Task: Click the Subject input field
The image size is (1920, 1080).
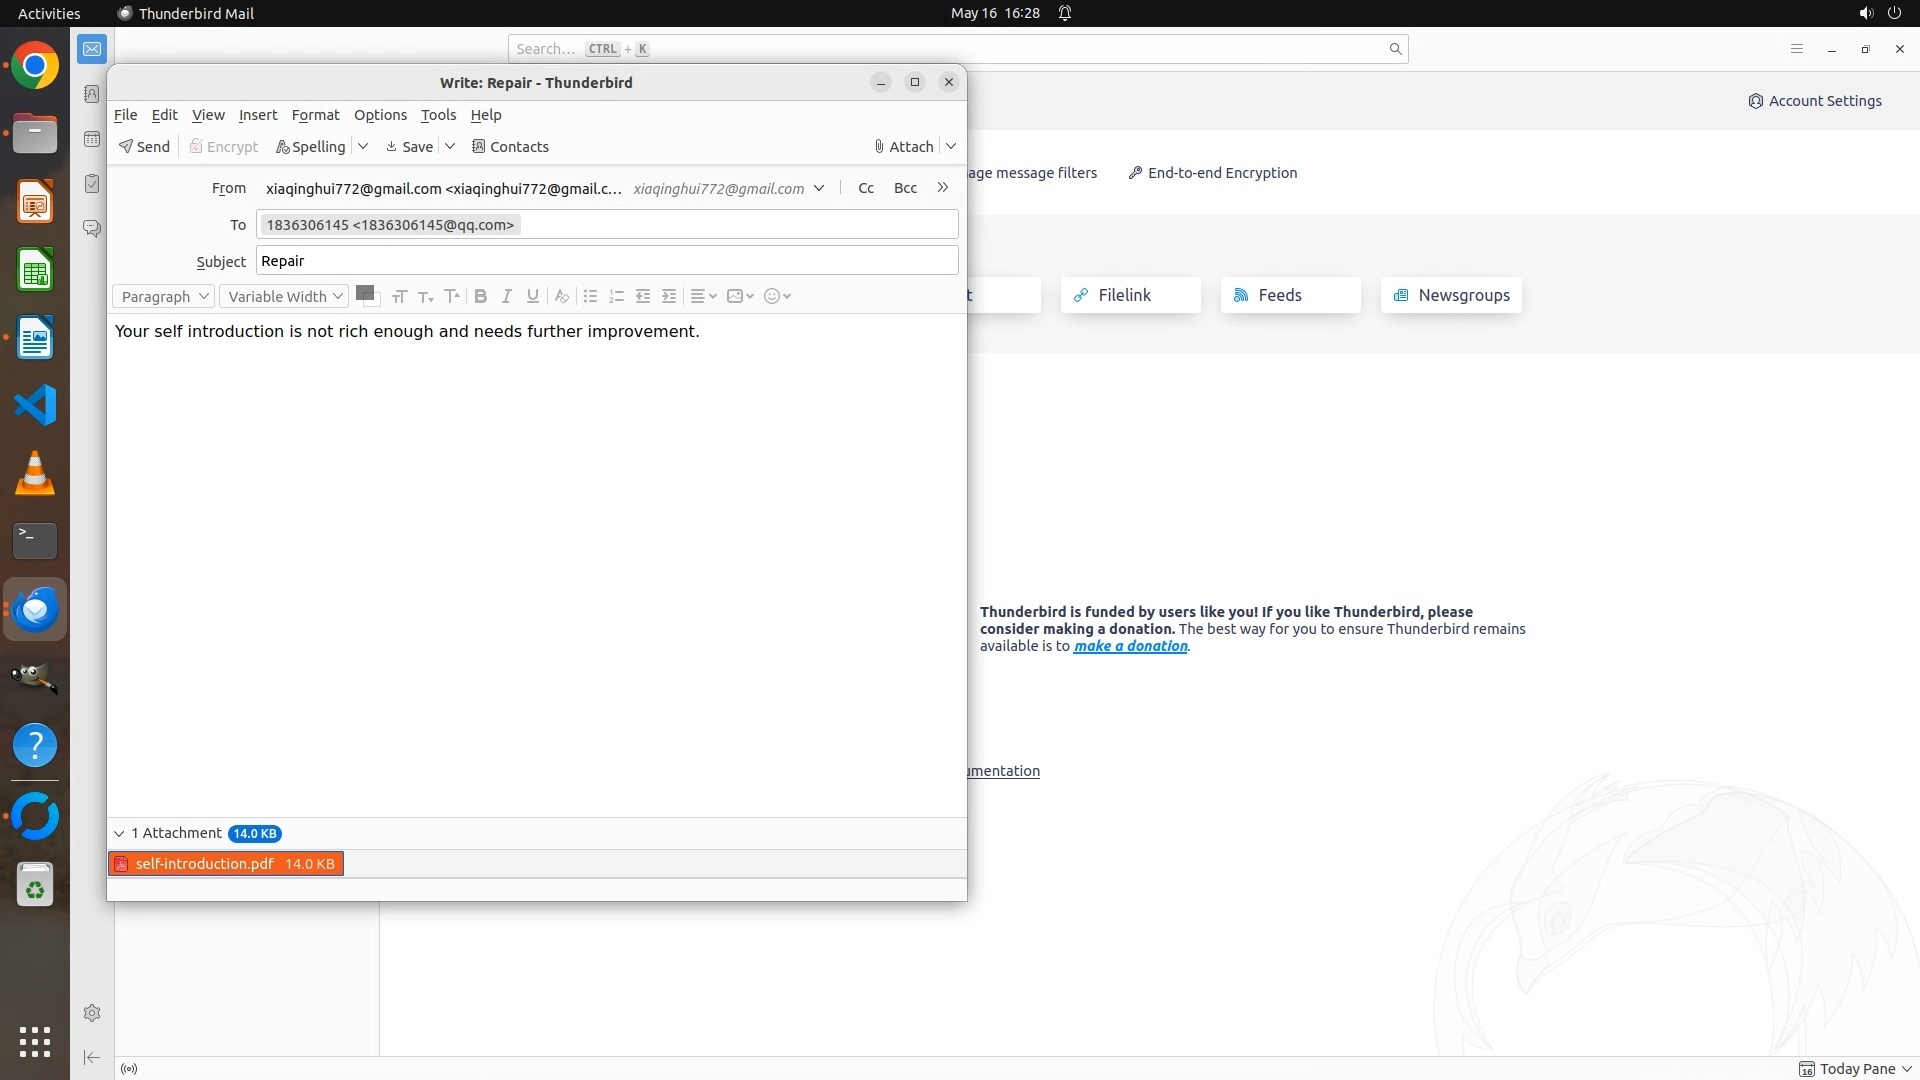Action: pyautogui.click(x=606, y=261)
